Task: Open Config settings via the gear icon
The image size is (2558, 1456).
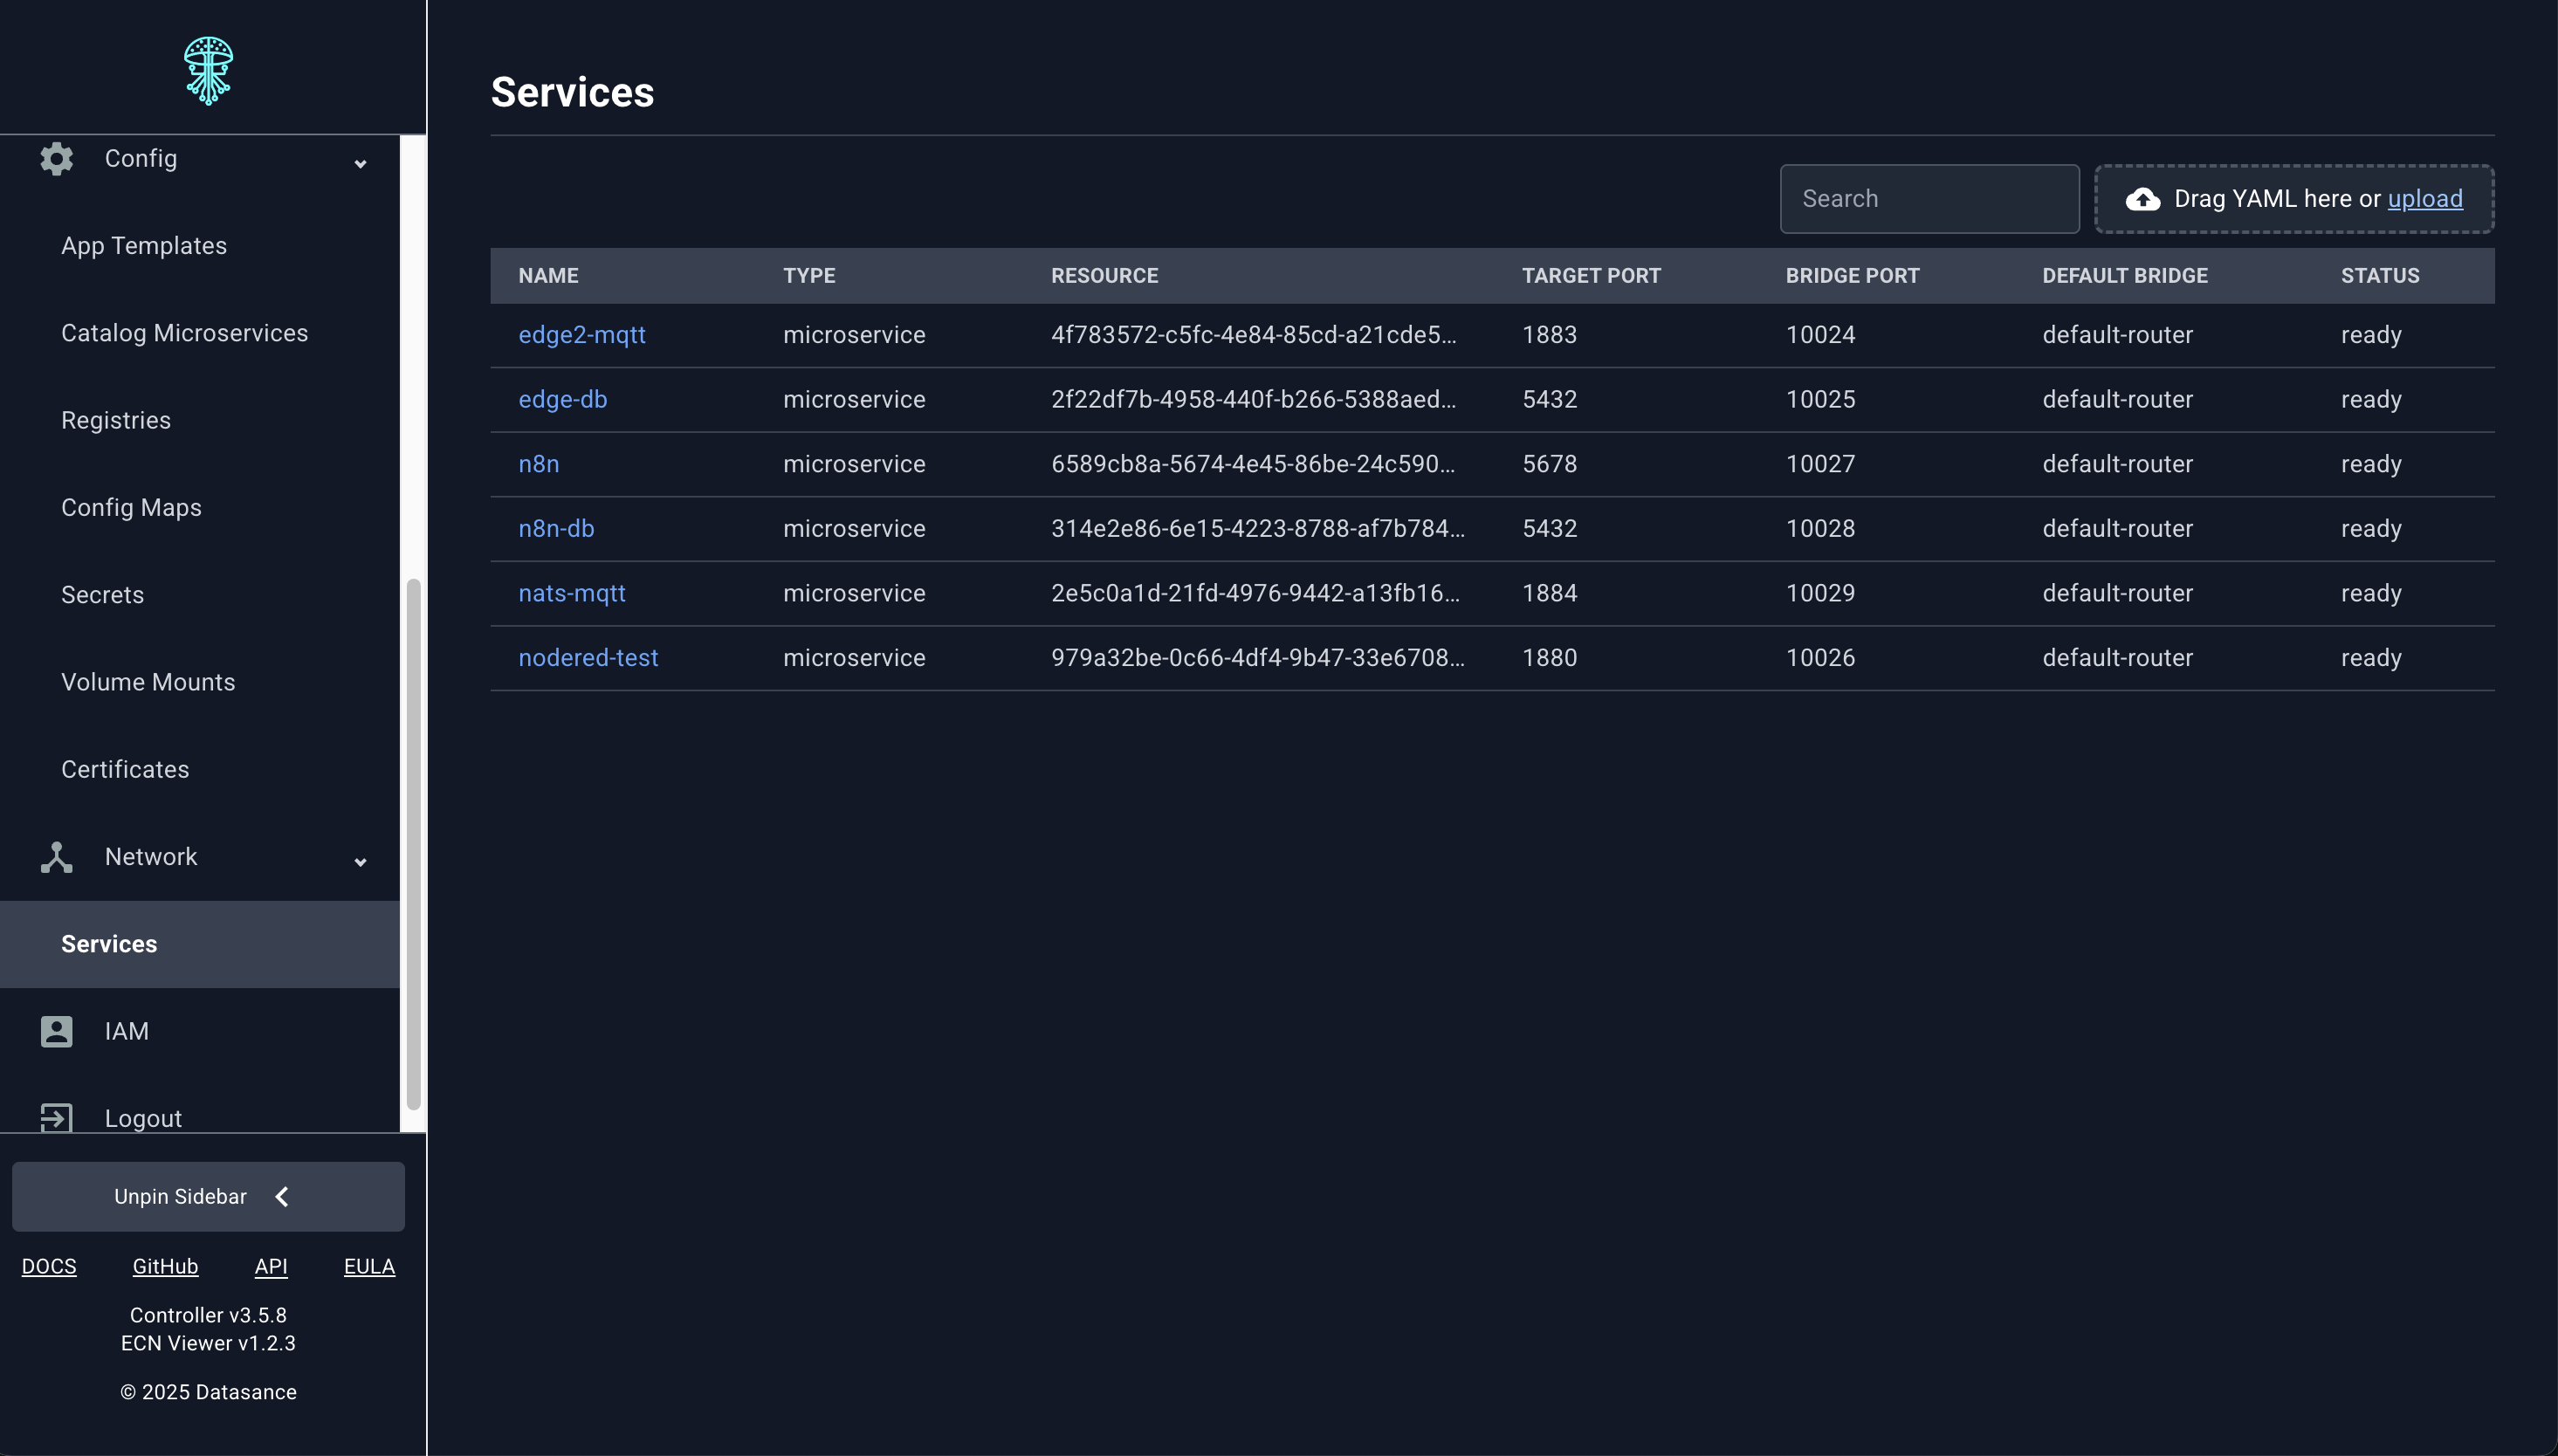Action: (x=56, y=158)
